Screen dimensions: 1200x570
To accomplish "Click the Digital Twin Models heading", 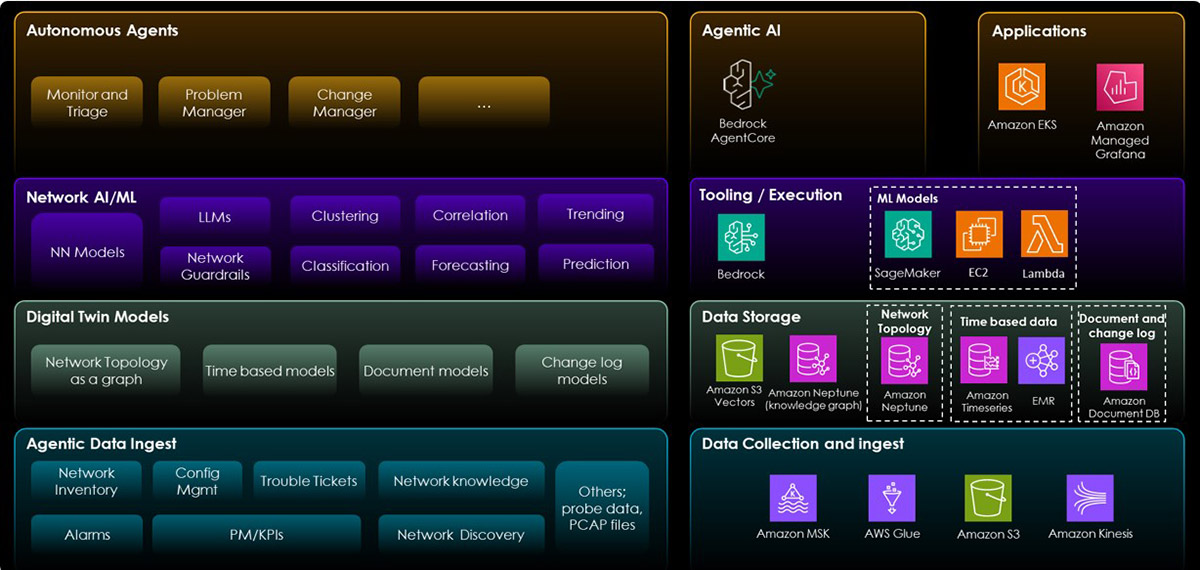I will click(x=98, y=316).
